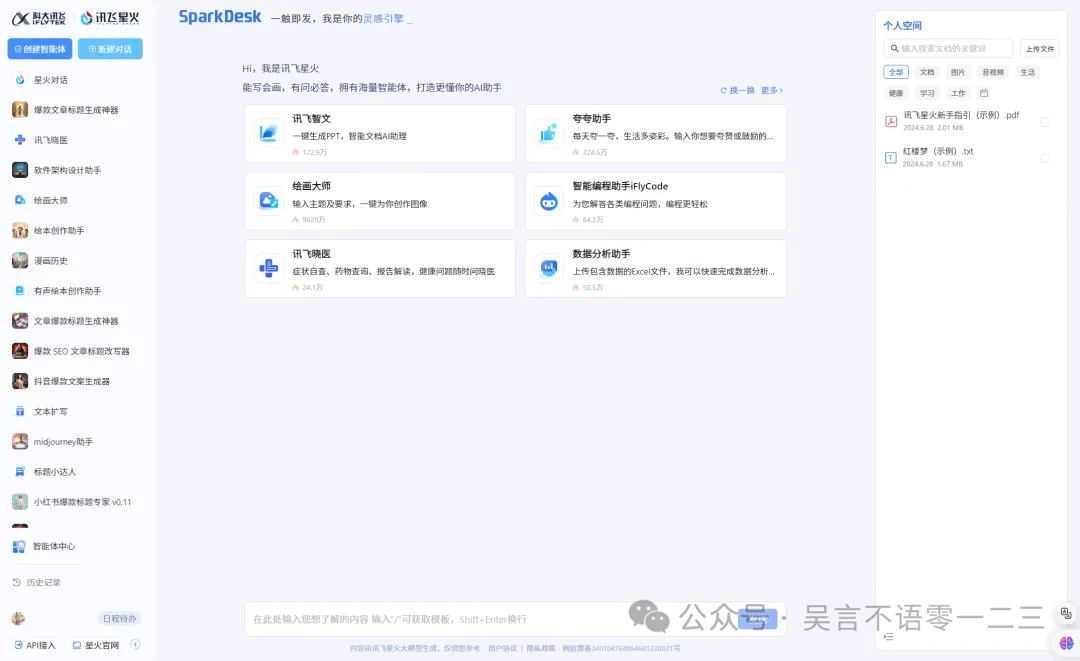Select the 全部 filter tab
Viewport: 1080px width, 661px height.
[896, 72]
